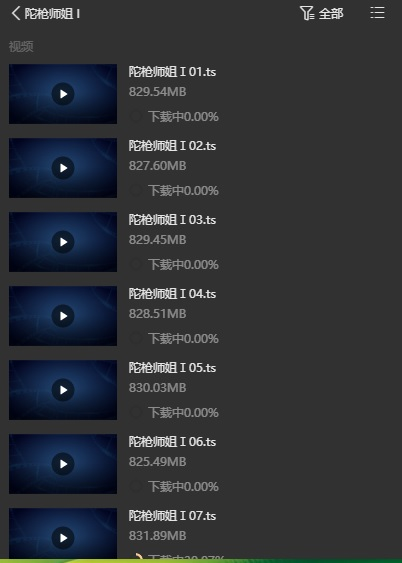Go back from 陀枪师姐 I folder

point(16,14)
